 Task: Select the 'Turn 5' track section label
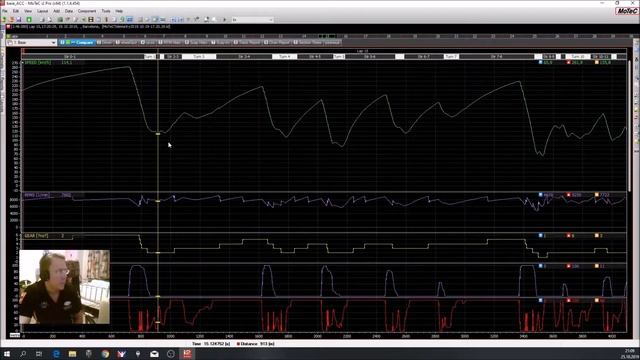pos(339,56)
